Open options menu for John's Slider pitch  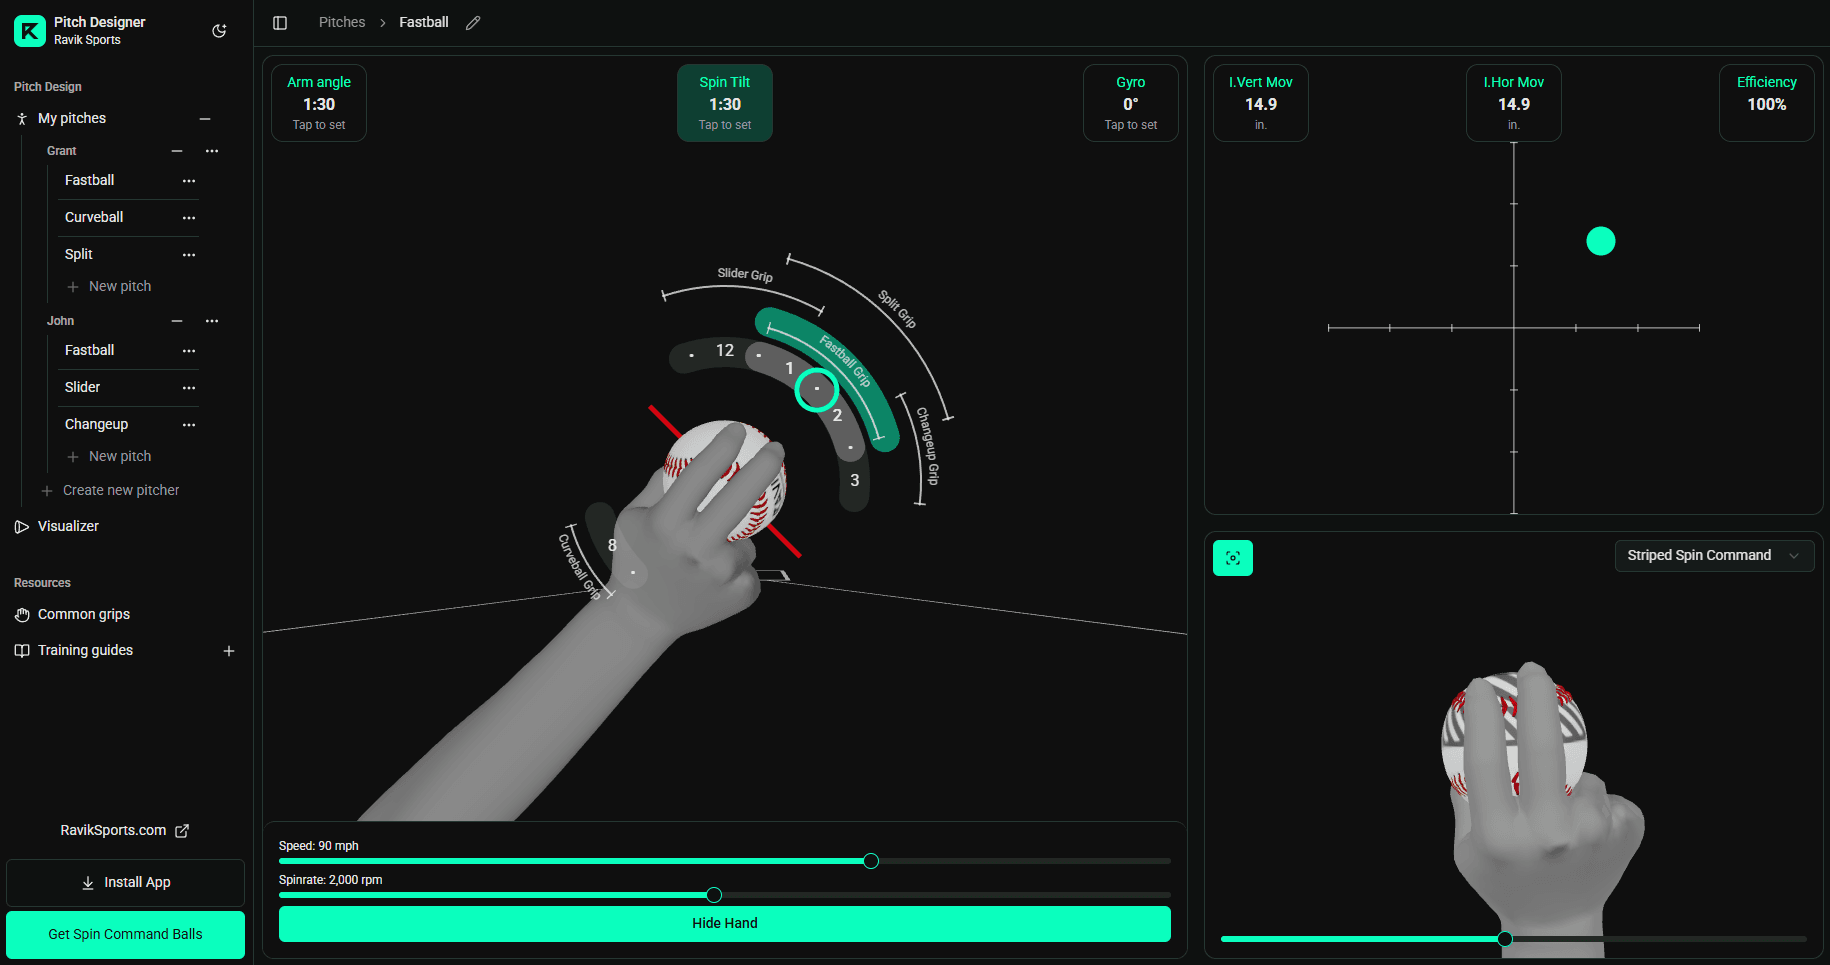189,388
